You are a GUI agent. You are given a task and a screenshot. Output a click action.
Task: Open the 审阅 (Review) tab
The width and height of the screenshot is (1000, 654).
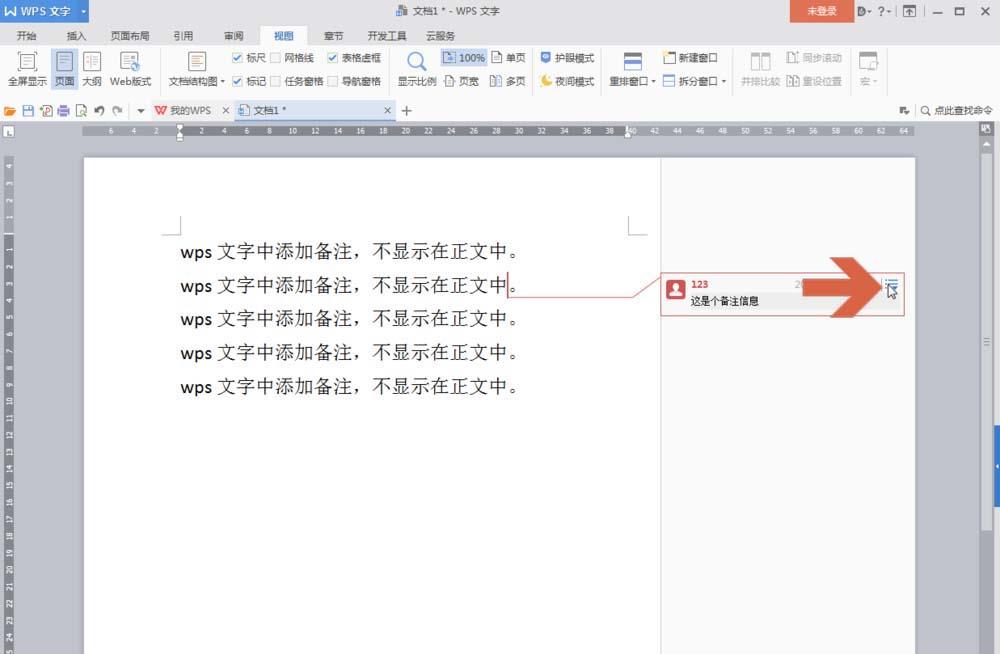(x=232, y=35)
